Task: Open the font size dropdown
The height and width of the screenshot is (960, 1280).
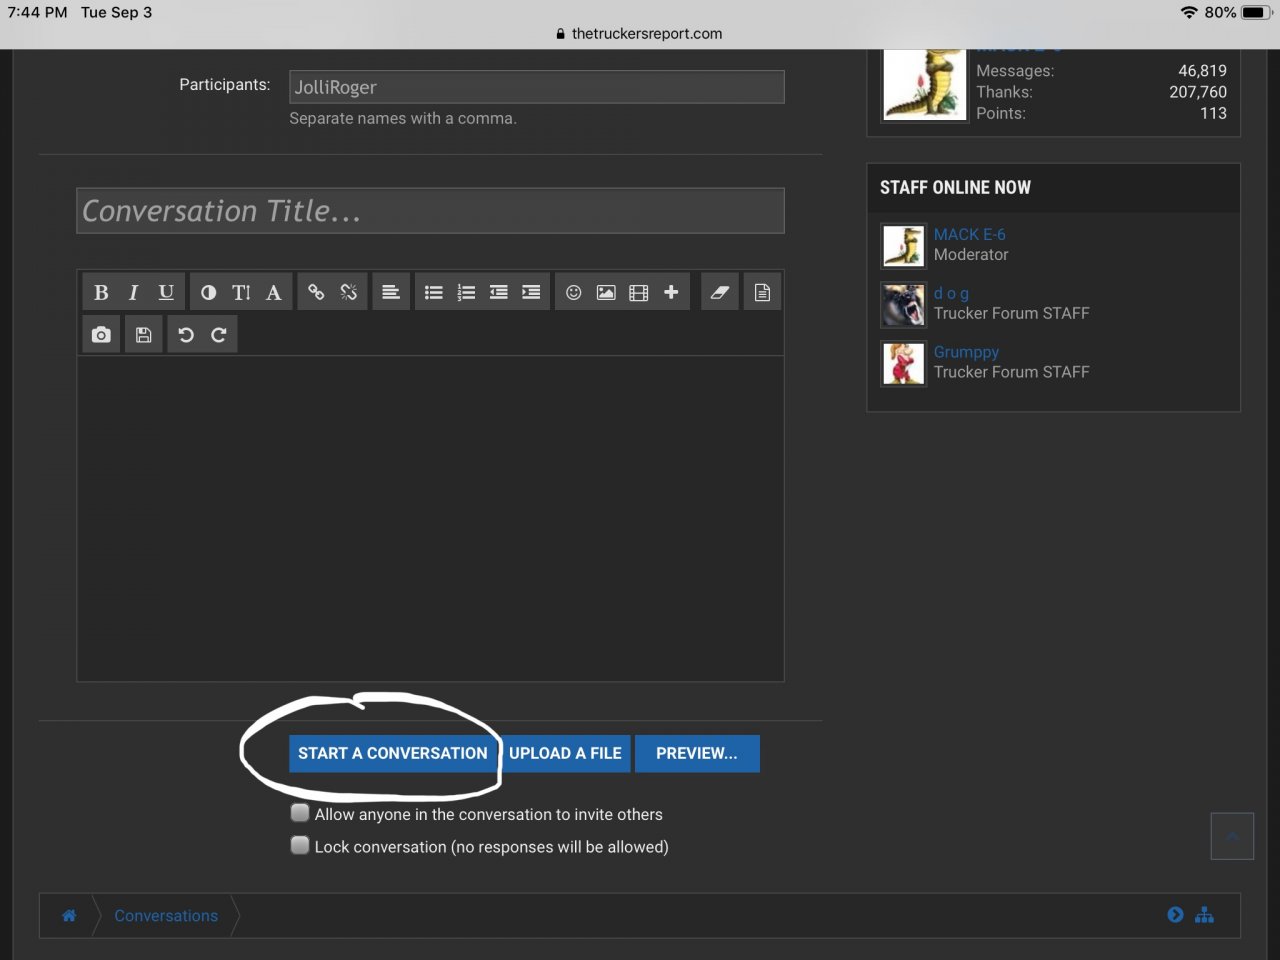Action: 241,292
